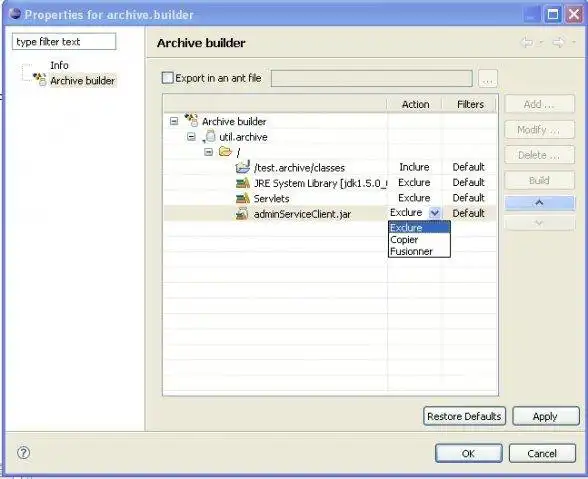Image resolution: width=588 pixels, height=479 pixels.
Task: Click the Restore Defaults button
Action: point(464,416)
